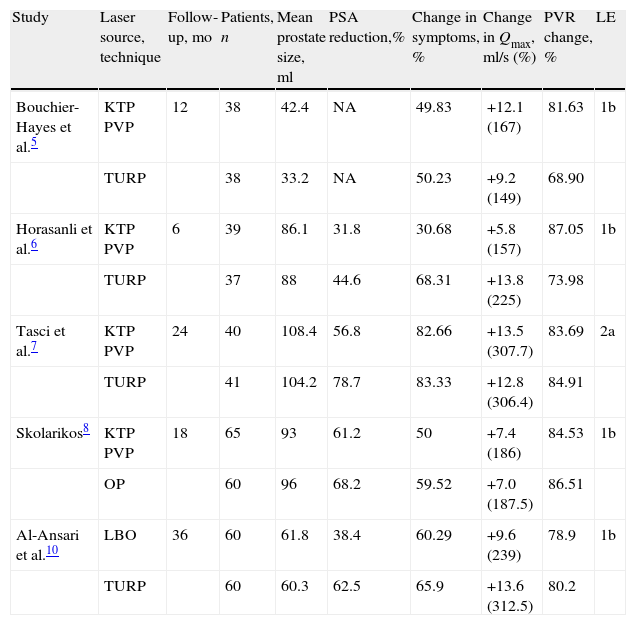The width and height of the screenshot is (636, 625).
Task: Select the Follow-up, mo column header
Action: tap(188, 27)
